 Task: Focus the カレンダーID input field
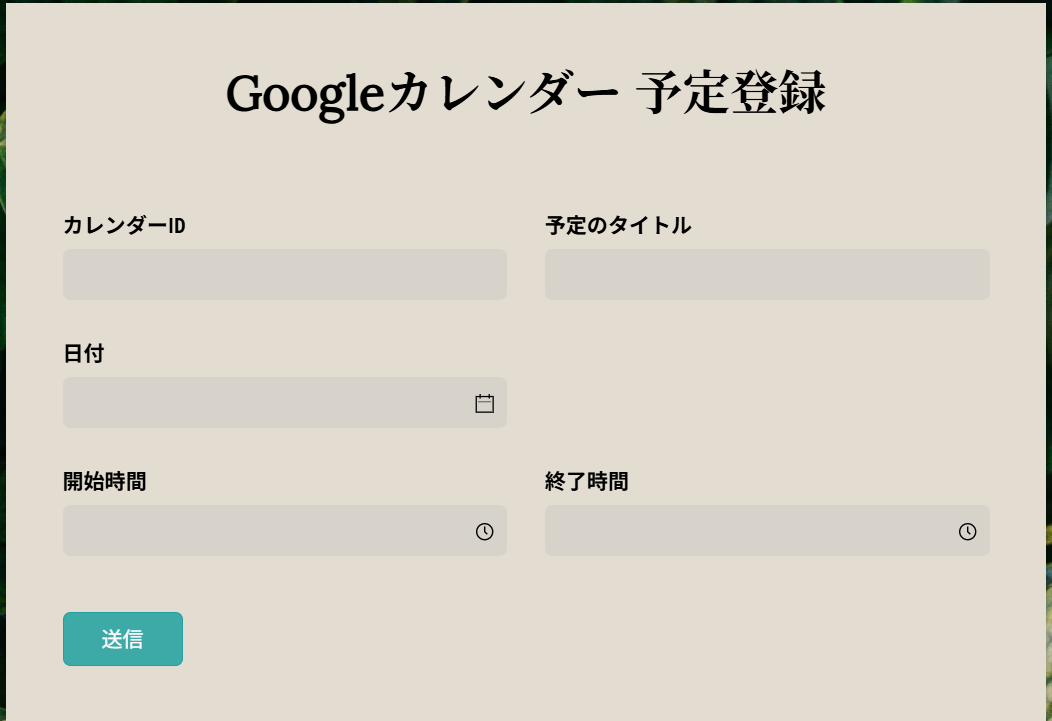pos(285,274)
